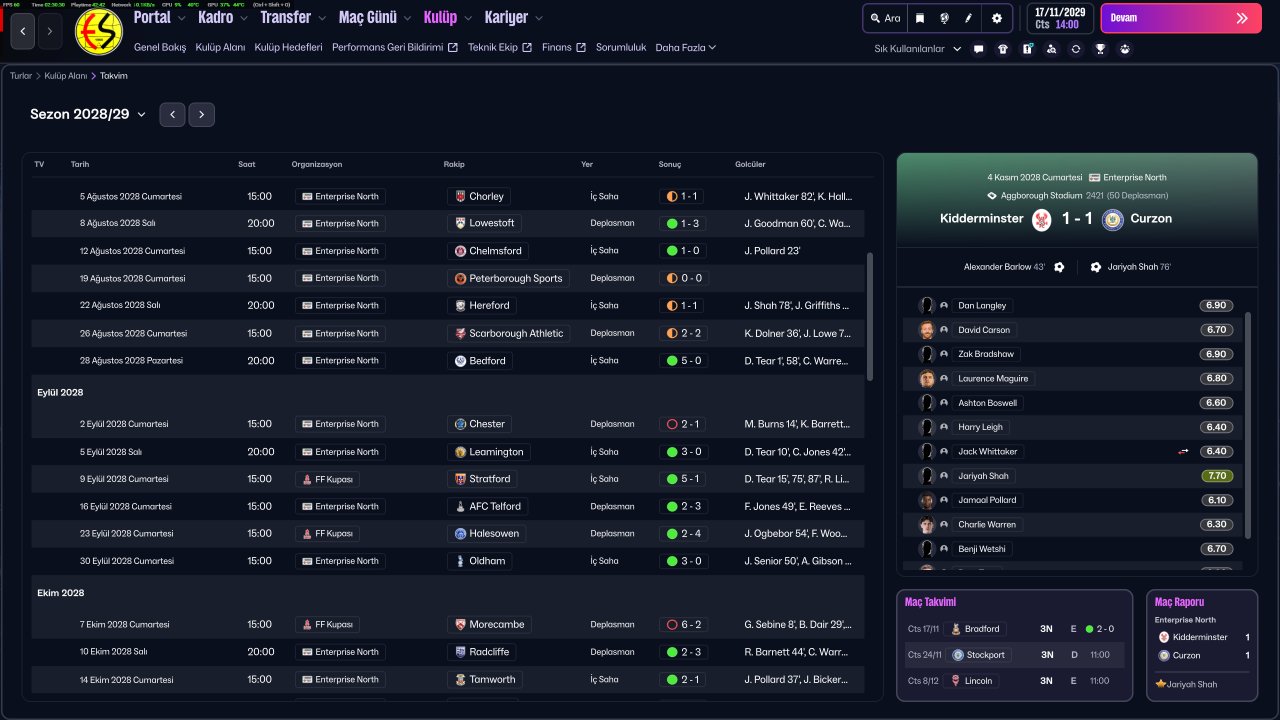
Task: Open the shirt shortcut icon
Action: 1003,49
